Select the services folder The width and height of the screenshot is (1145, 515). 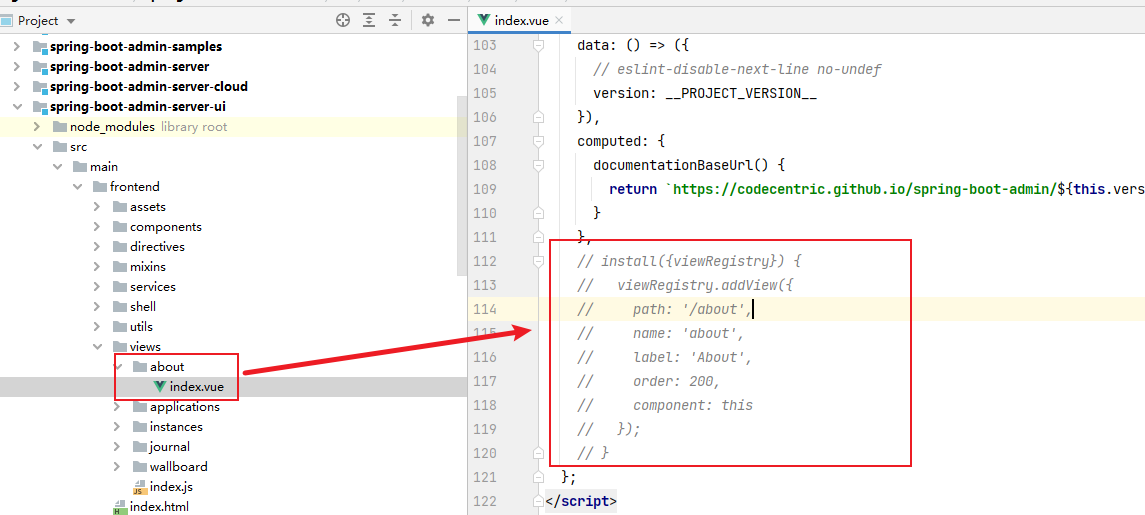[x=153, y=287]
